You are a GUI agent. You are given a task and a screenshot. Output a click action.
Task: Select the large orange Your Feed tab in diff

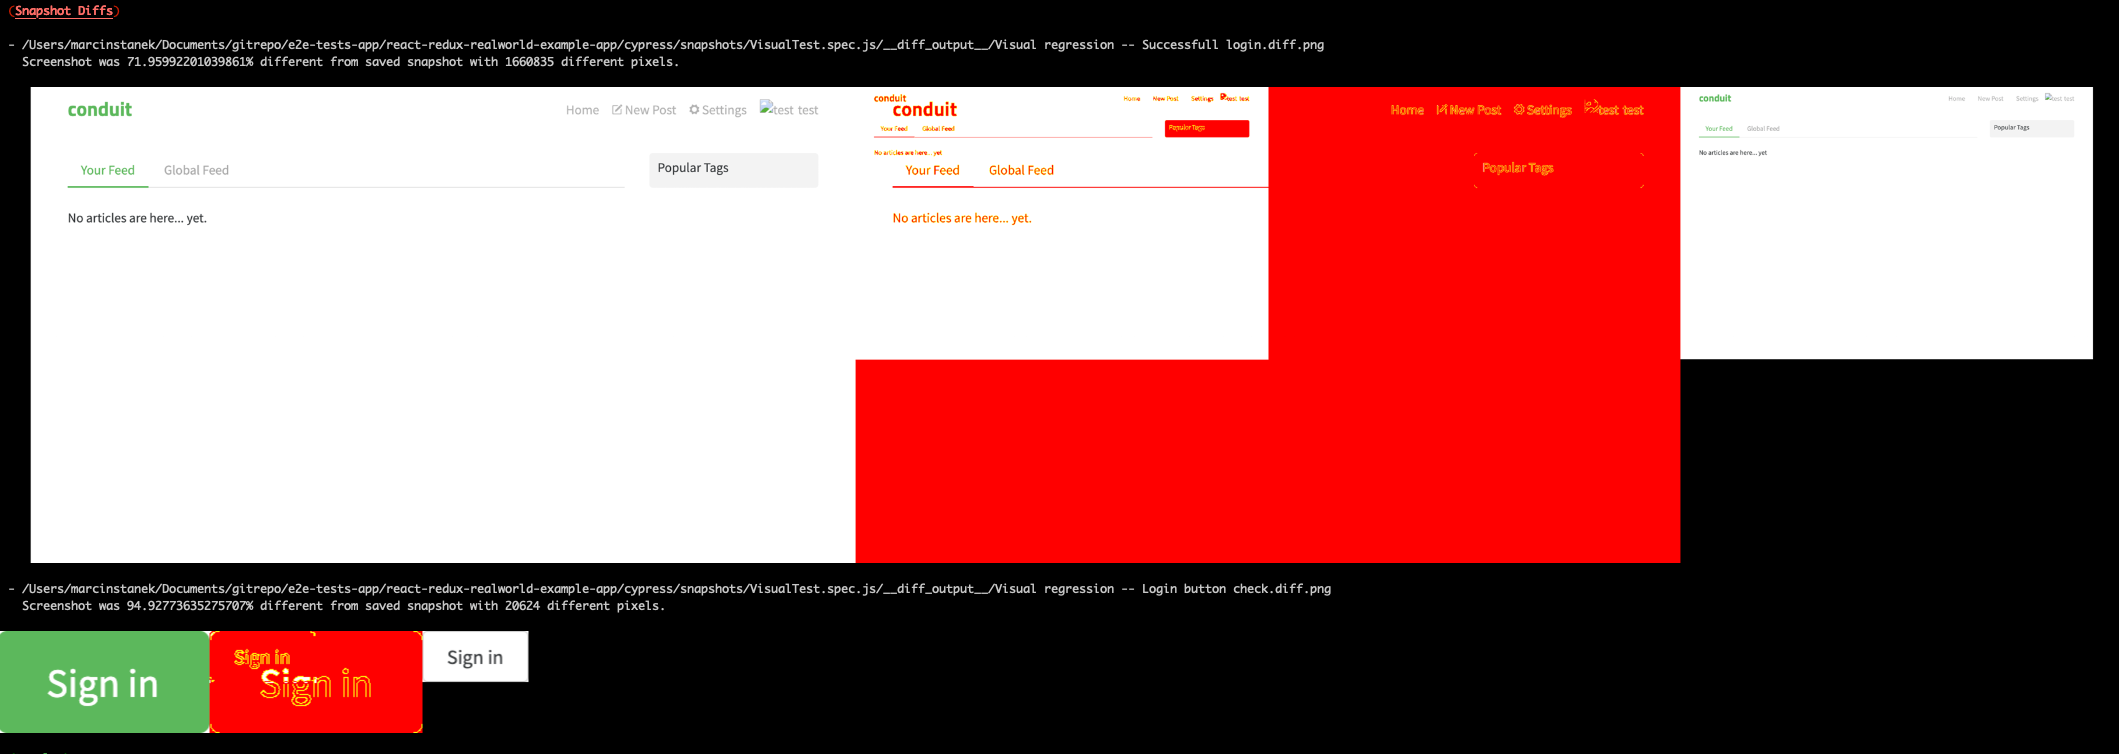[932, 170]
